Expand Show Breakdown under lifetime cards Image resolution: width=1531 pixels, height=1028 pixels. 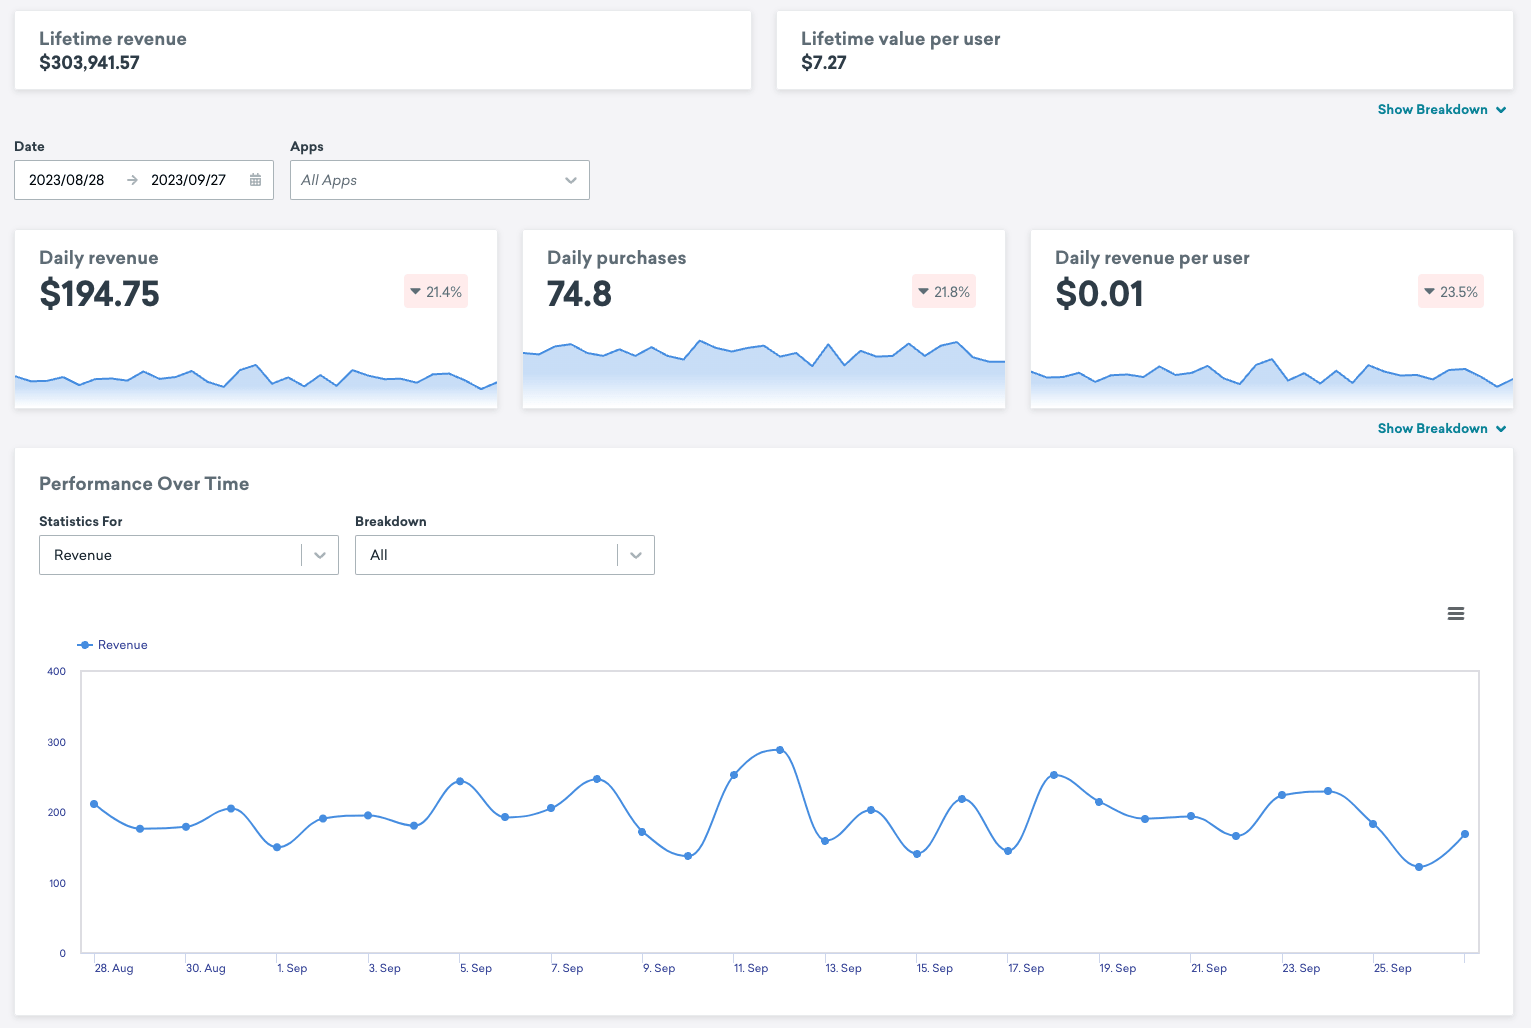click(1442, 110)
